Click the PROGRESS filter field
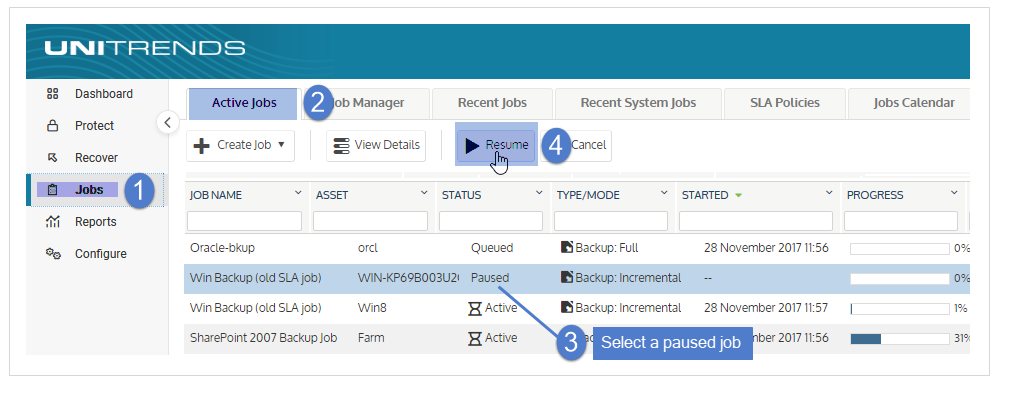Screen dimensions: 1021x402 [901, 221]
